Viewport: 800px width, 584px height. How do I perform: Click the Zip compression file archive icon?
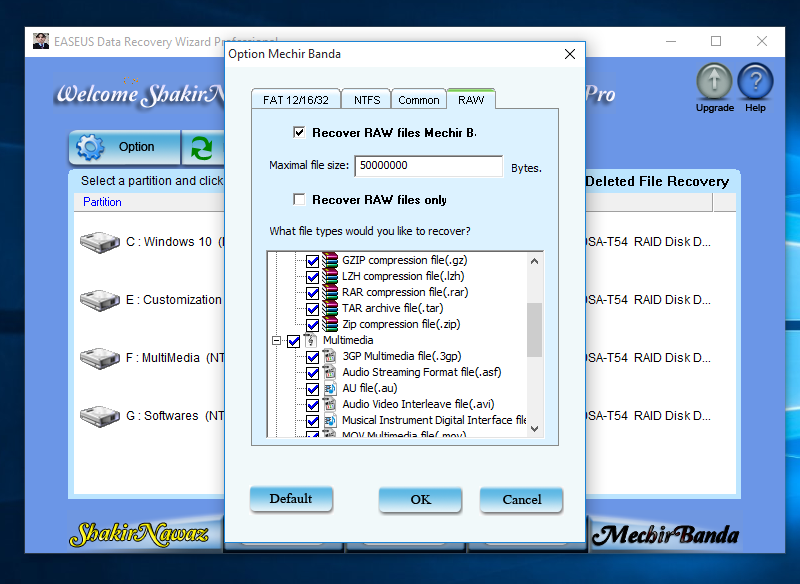pyautogui.click(x=330, y=324)
